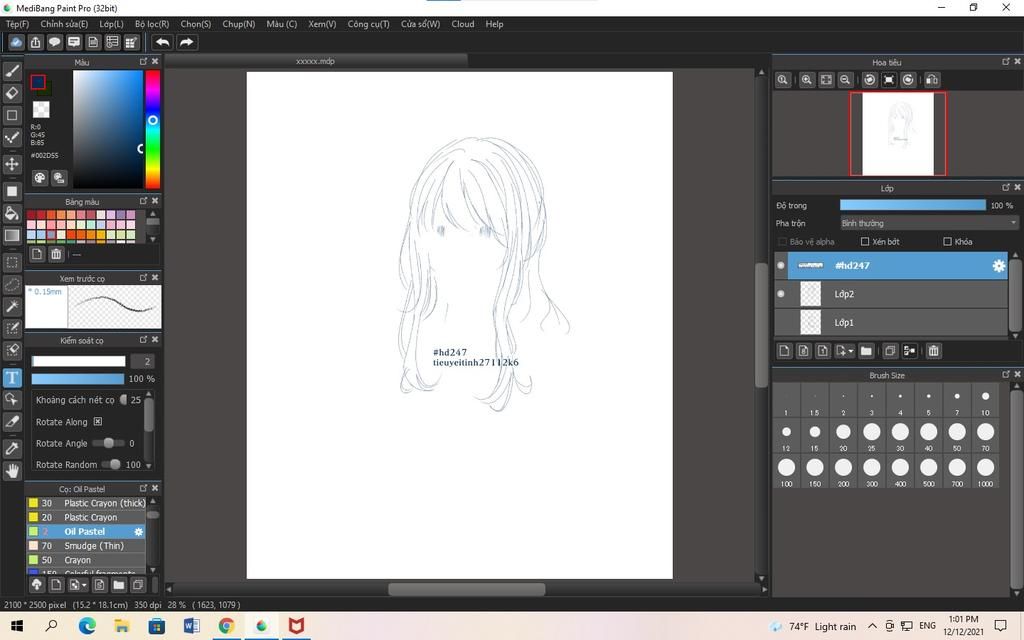Zoom in using the Navigator plus magnifier
The height and width of the screenshot is (640, 1024).
click(x=807, y=80)
